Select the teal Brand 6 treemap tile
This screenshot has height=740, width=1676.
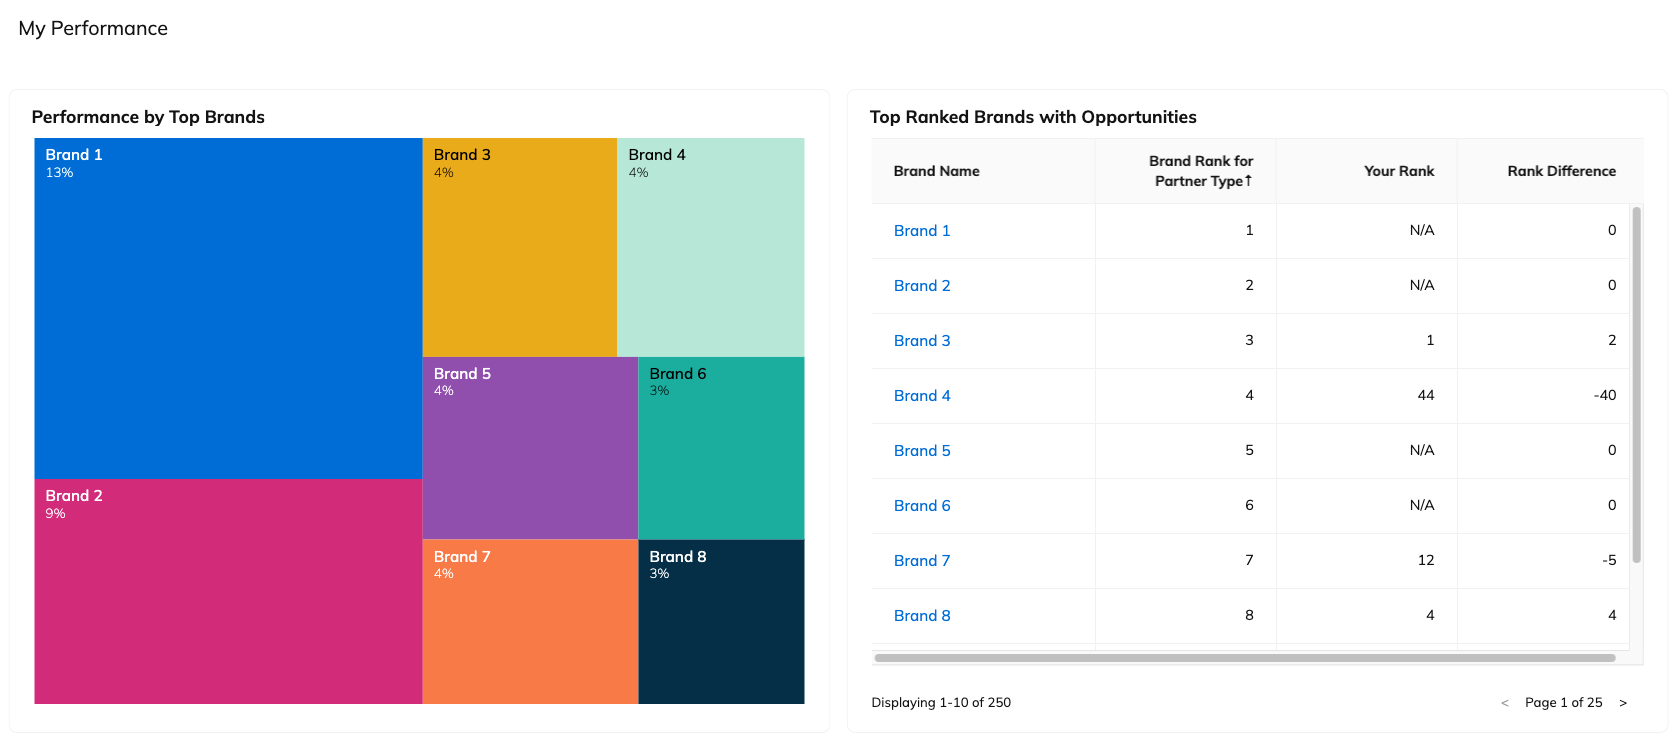(x=721, y=448)
